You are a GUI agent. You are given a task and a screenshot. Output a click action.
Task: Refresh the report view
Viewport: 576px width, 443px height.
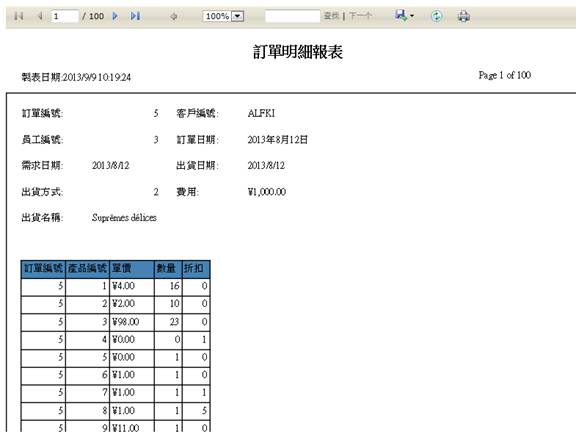436,16
